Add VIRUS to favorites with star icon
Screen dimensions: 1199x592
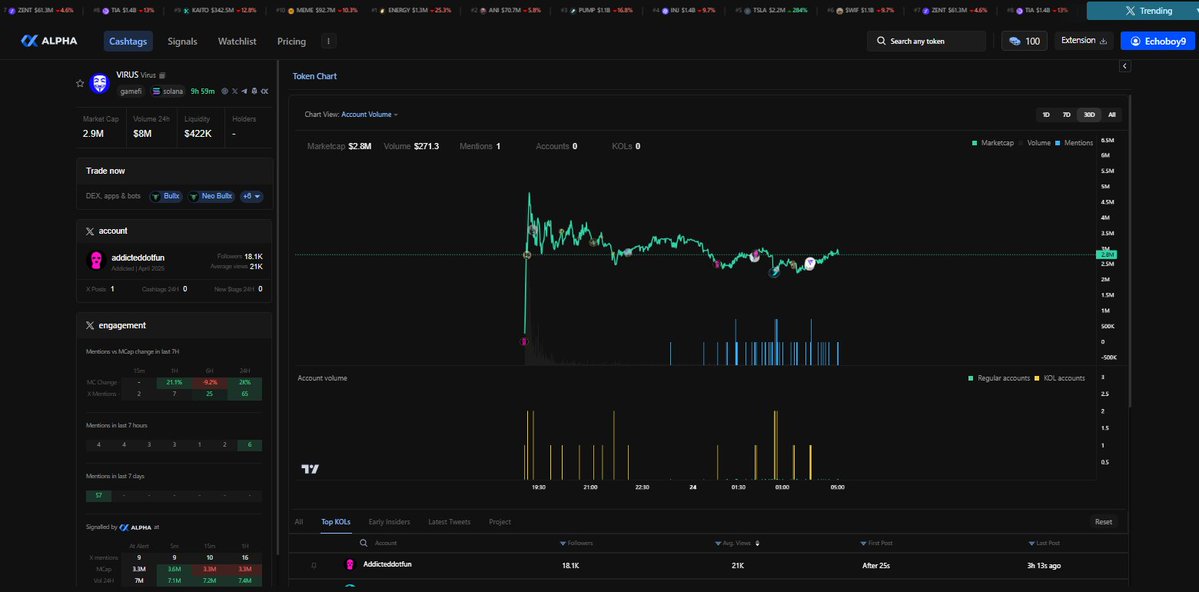pyautogui.click(x=80, y=83)
